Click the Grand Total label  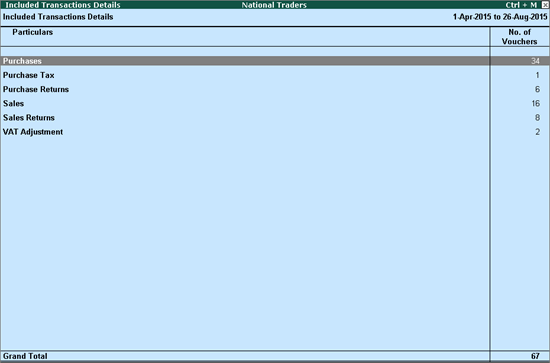click(25, 356)
